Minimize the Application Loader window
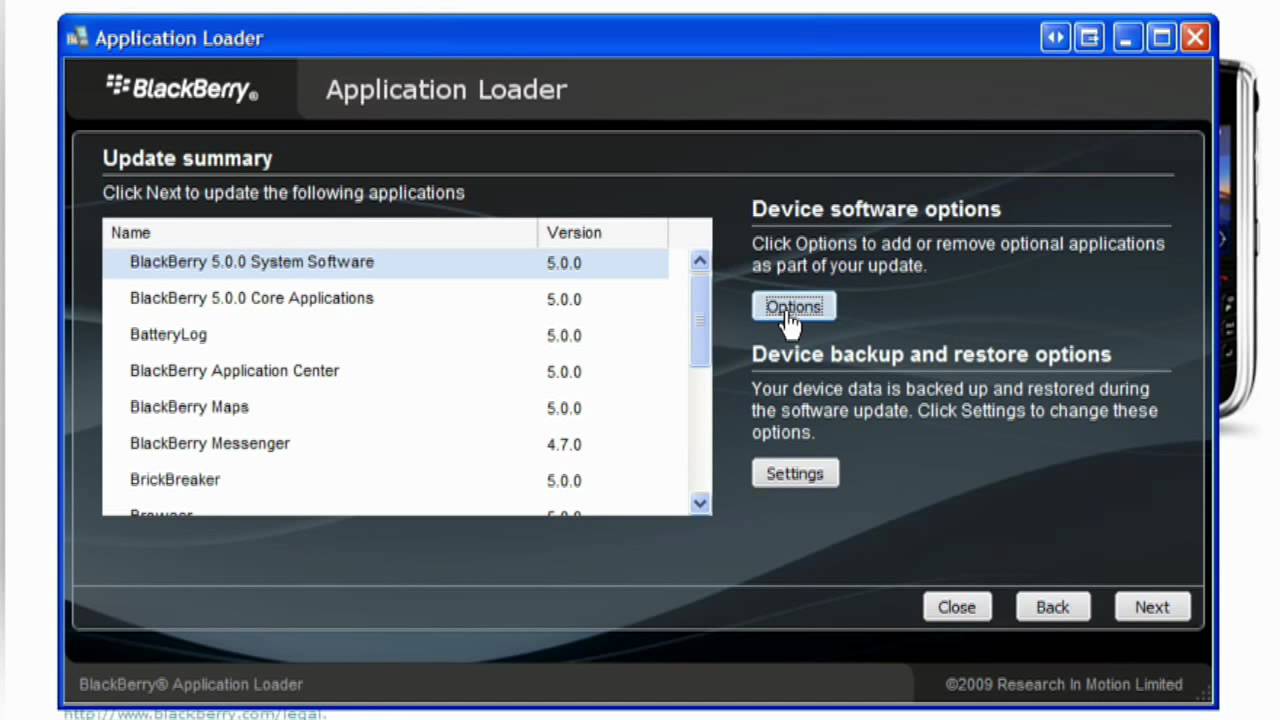Viewport: 1280px width, 720px height. [1126, 39]
